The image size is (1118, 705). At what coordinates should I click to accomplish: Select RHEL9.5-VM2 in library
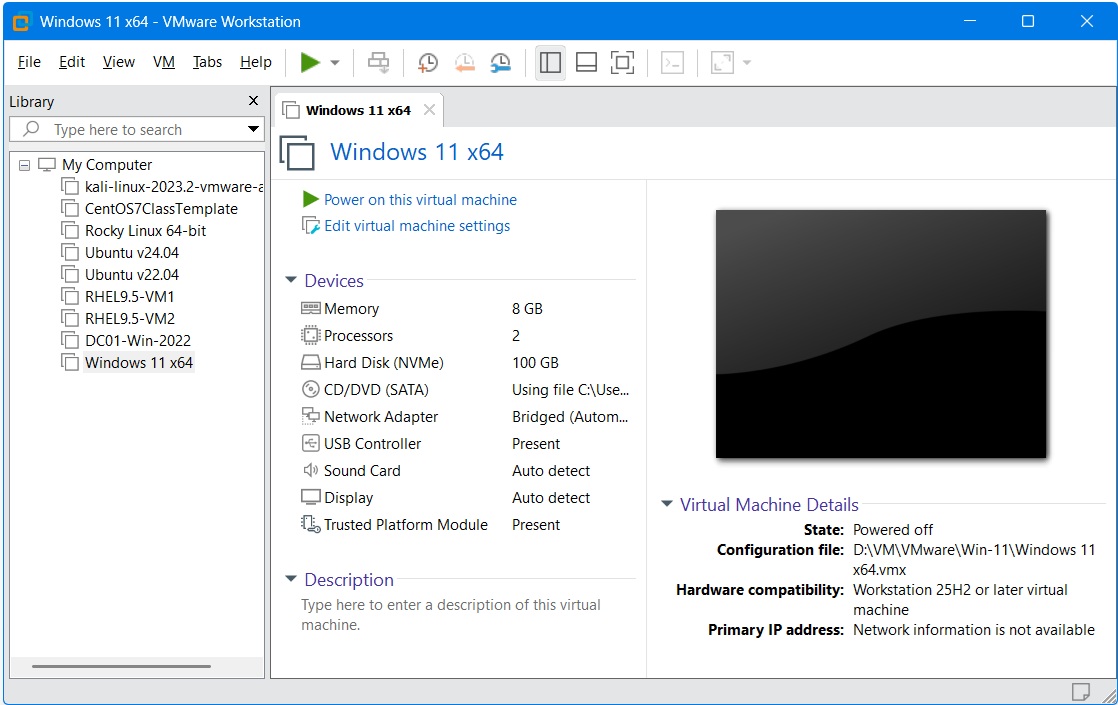click(x=130, y=319)
